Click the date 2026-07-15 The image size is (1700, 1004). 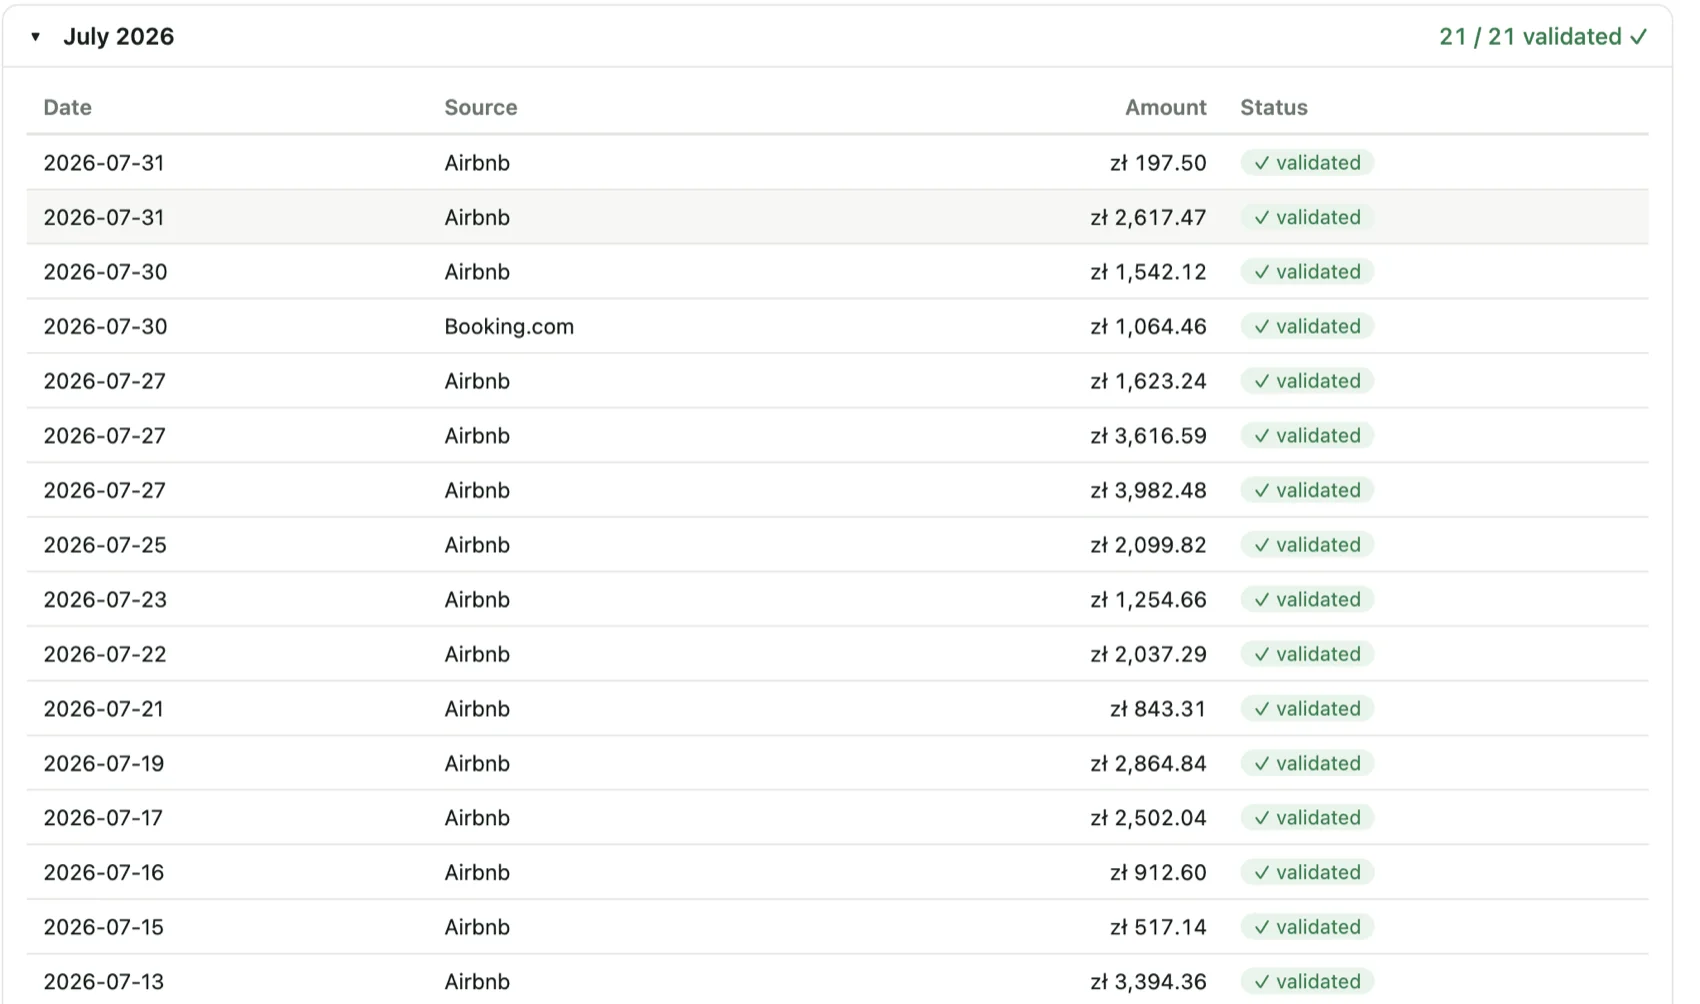(104, 927)
